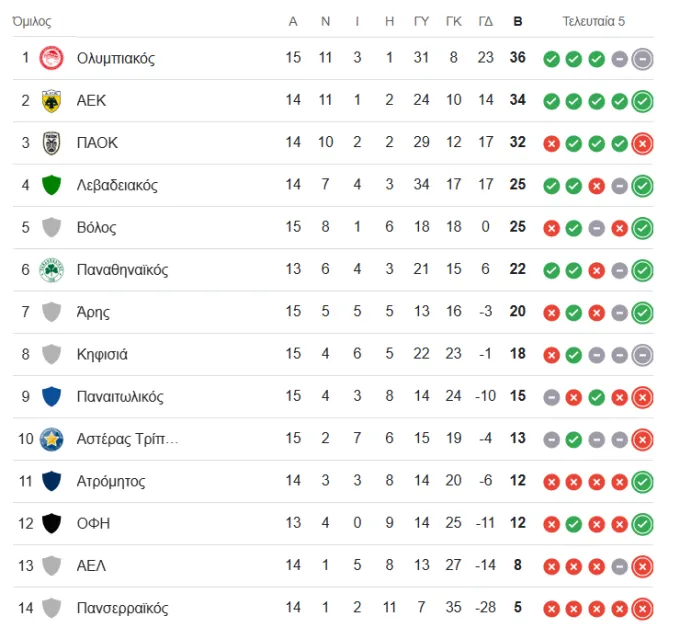The height and width of the screenshot is (639, 680).
Task: Open the Πανσερραϊκός team row
Action: (x=333, y=608)
